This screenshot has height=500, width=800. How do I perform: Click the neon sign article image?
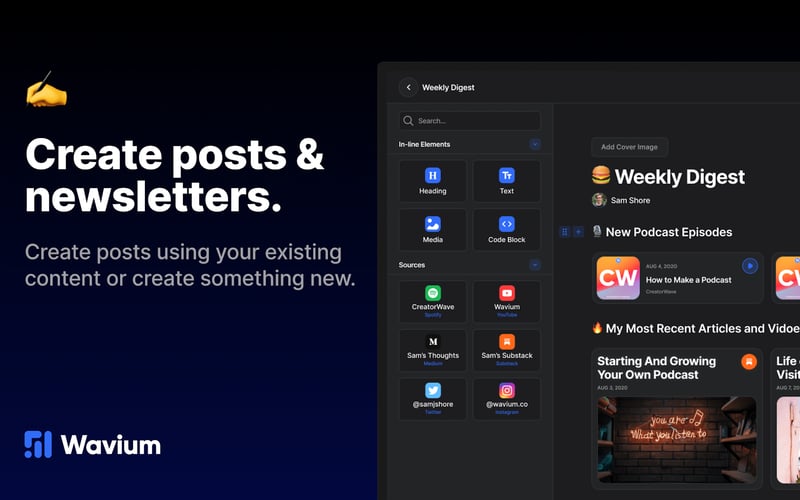coord(677,440)
